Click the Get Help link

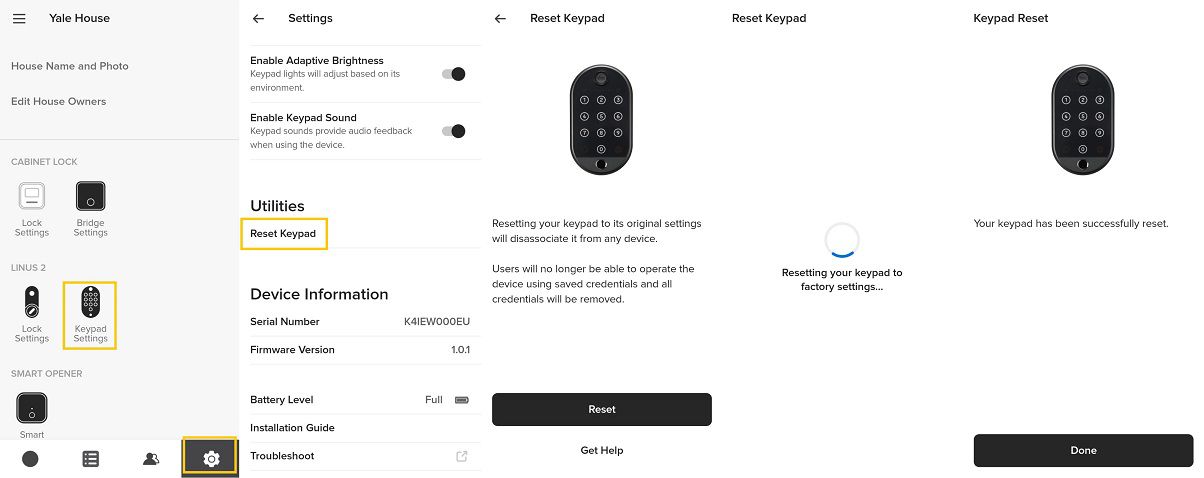pos(602,451)
